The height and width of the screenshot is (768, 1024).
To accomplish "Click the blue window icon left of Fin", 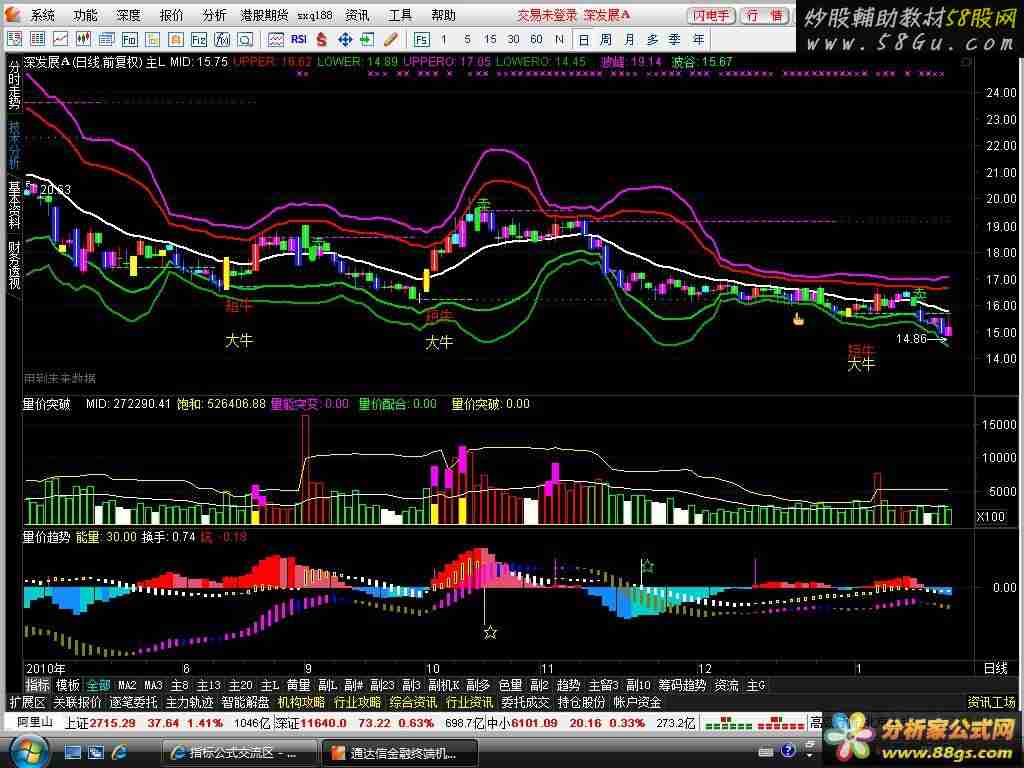I will (106, 40).
